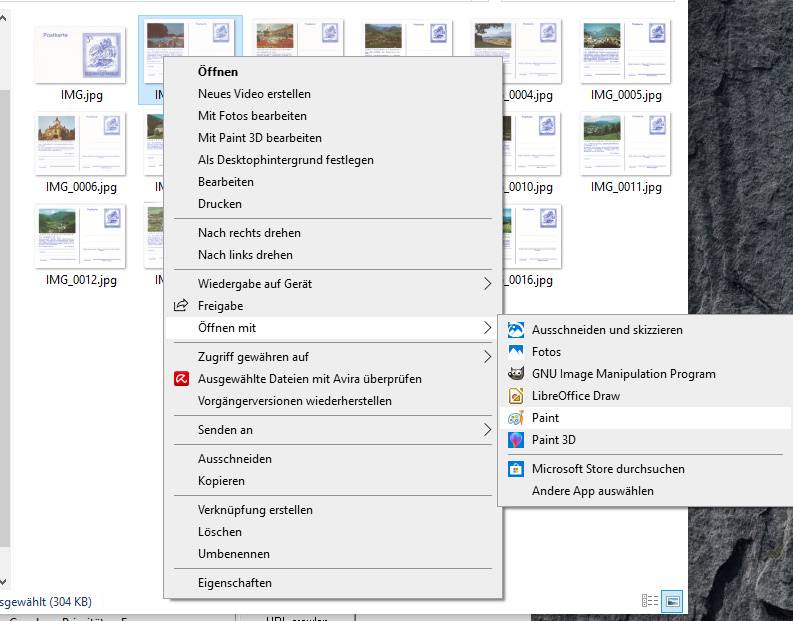Expand the Wiedergabe auf Gerät submenu
The height and width of the screenshot is (621, 793).
[487, 284]
